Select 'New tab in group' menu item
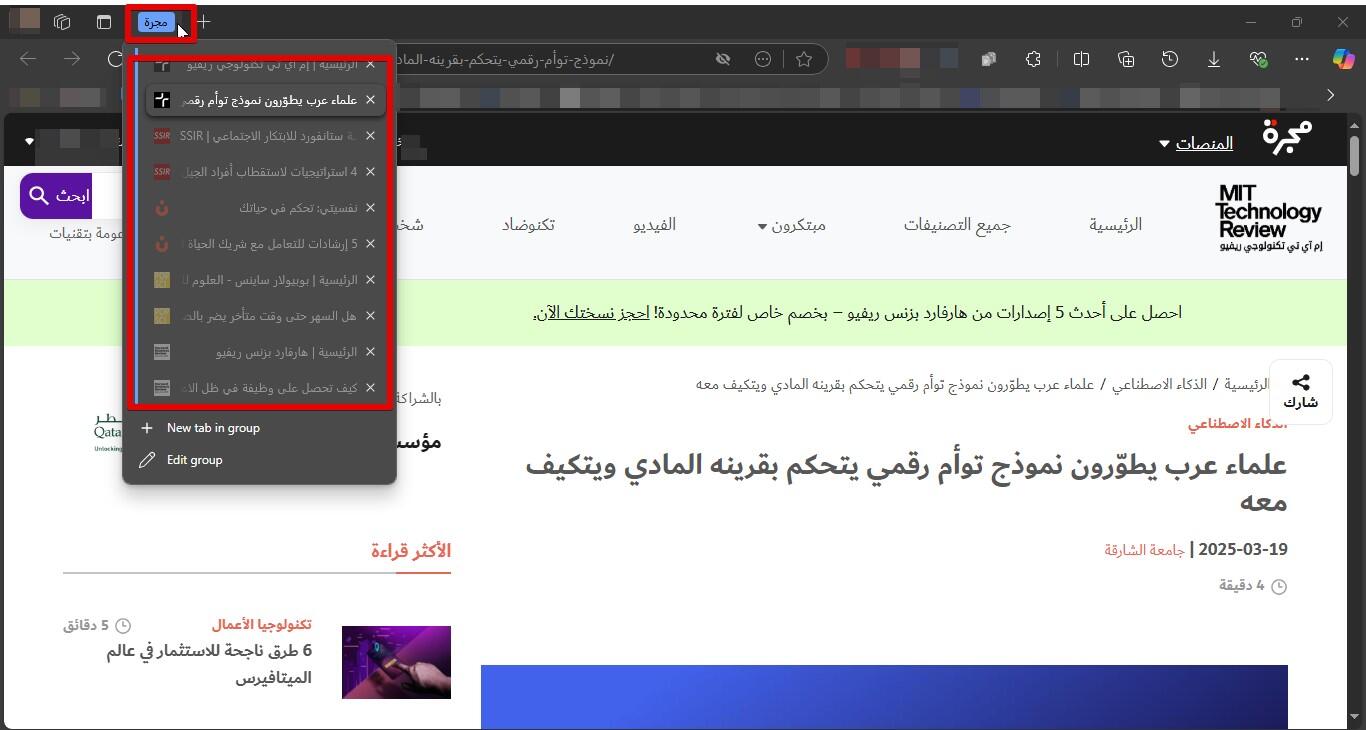1366x730 pixels. pyautogui.click(x=213, y=428)
